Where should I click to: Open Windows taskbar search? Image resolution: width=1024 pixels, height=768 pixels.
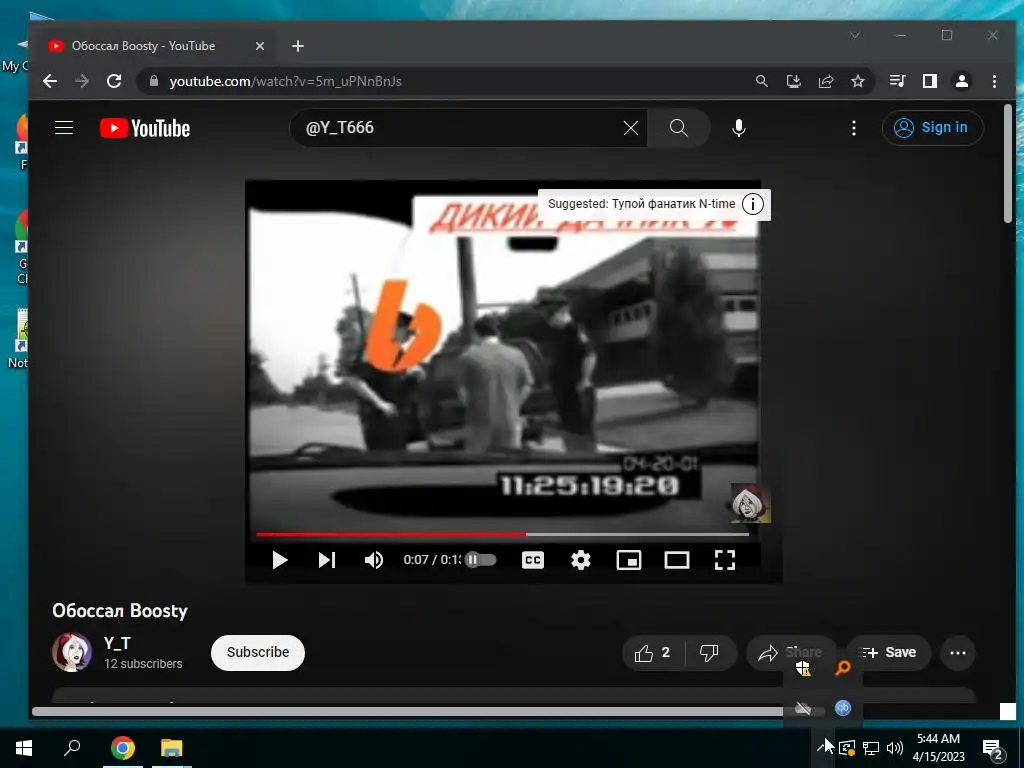[72, 748]
